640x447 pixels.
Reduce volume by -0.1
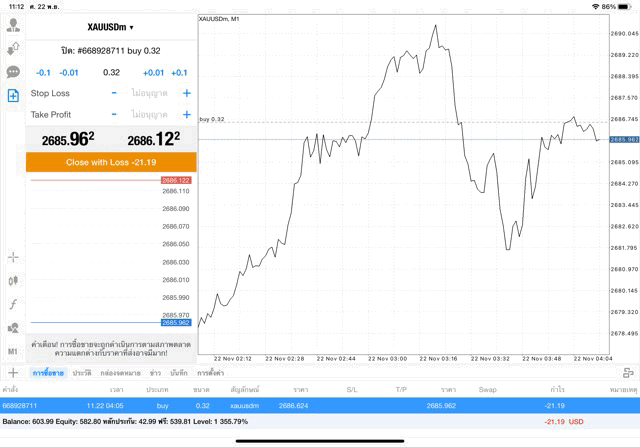[x=43, y=72]
